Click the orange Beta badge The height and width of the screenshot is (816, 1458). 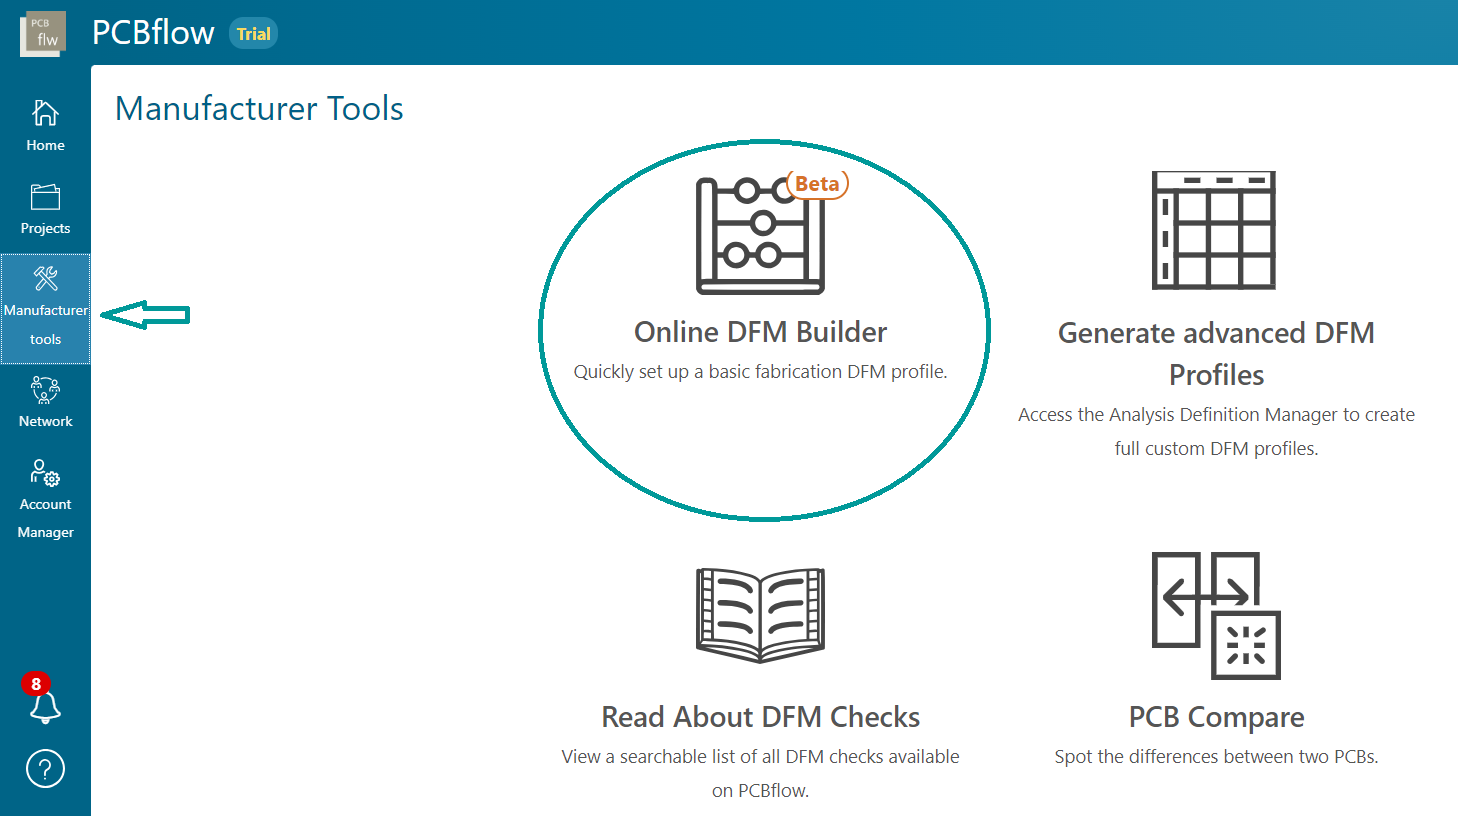click(817, 184)
